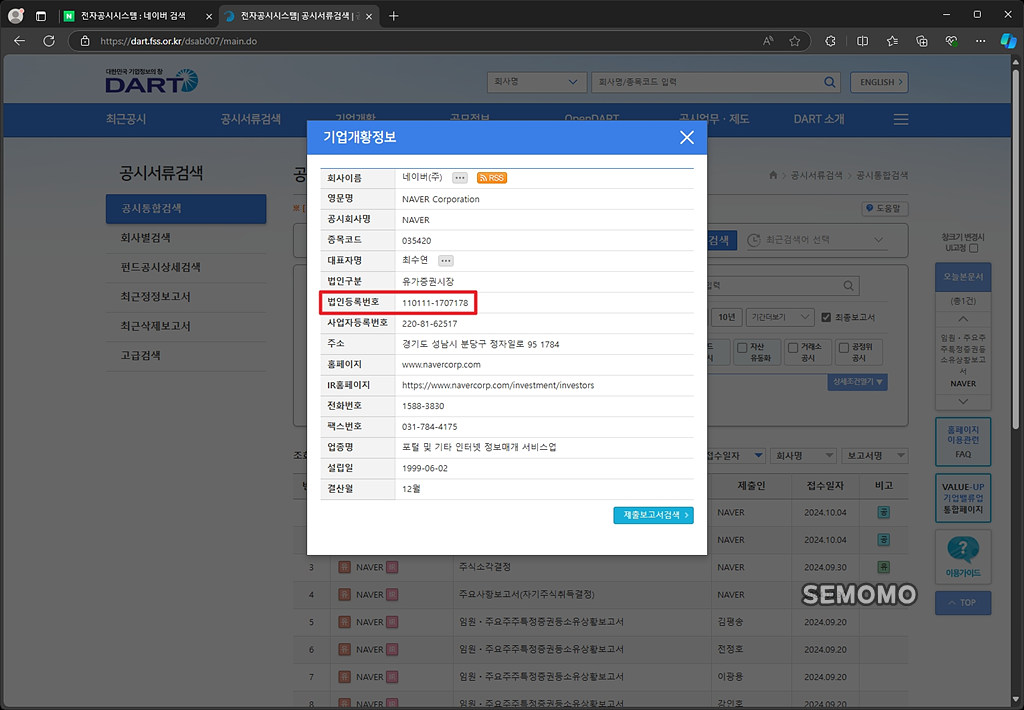The image size is (1024, 710).
Task: Open the 이용가이드 icon
Action: point(963,557)
